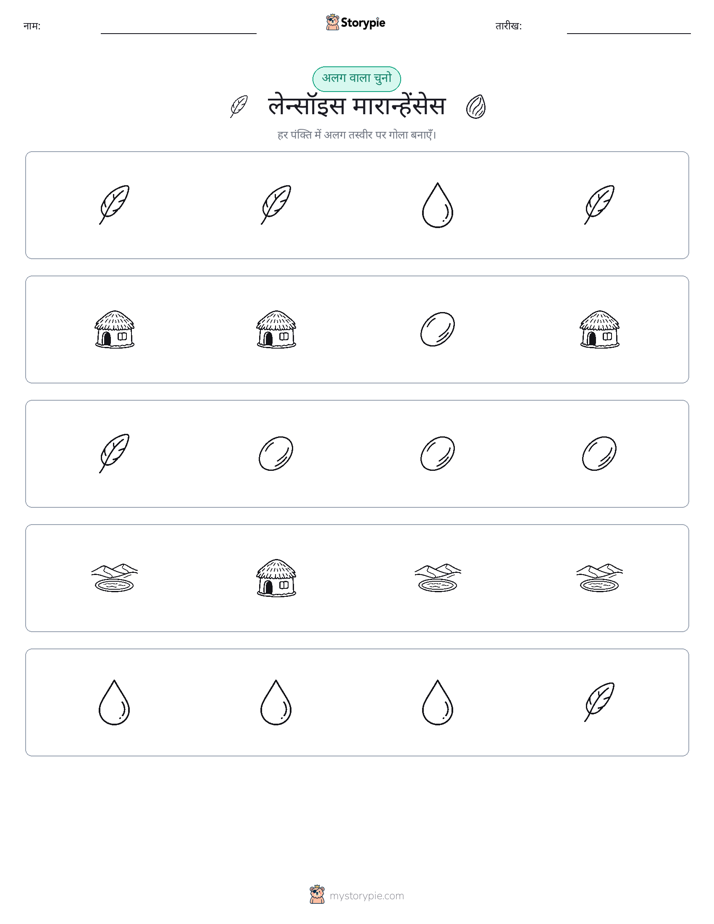Click the worksheet title लेन्सॉइस मारान्हेंसेस
The height and width of the screenshot is (924, 714).
pos(356,107)
